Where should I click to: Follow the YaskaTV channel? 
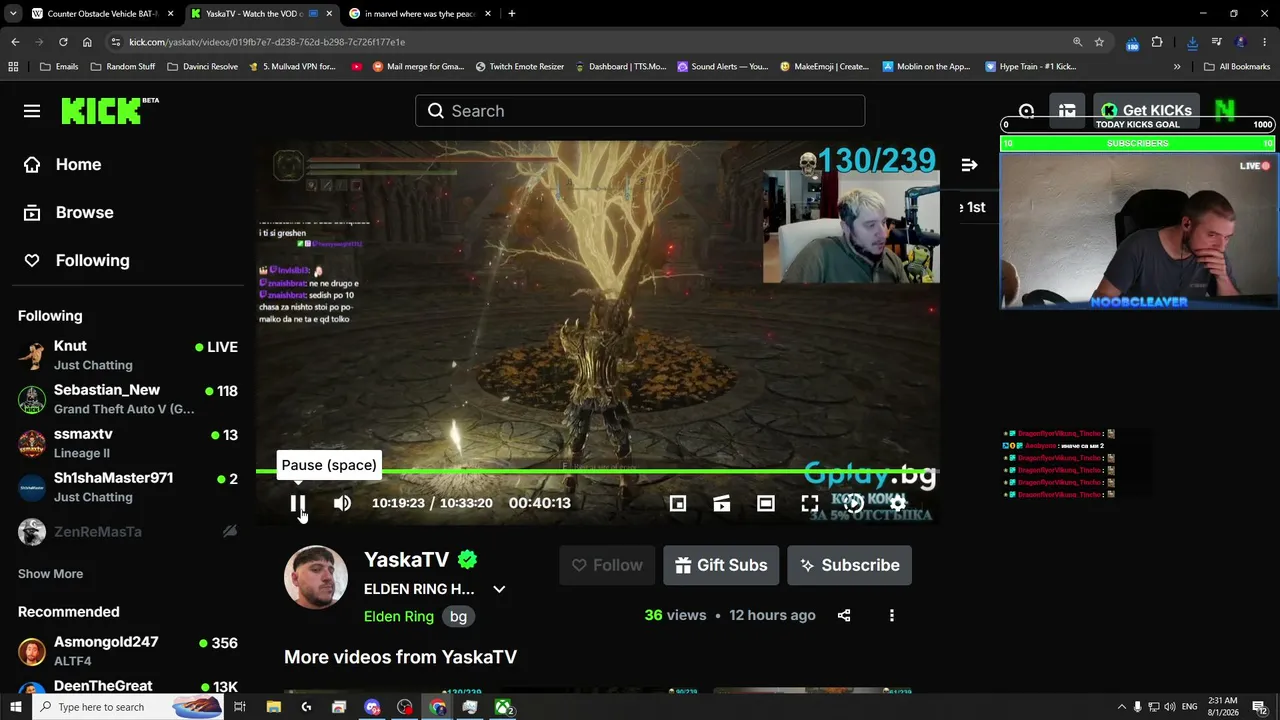pyautogui.click(x=607, y=565)
